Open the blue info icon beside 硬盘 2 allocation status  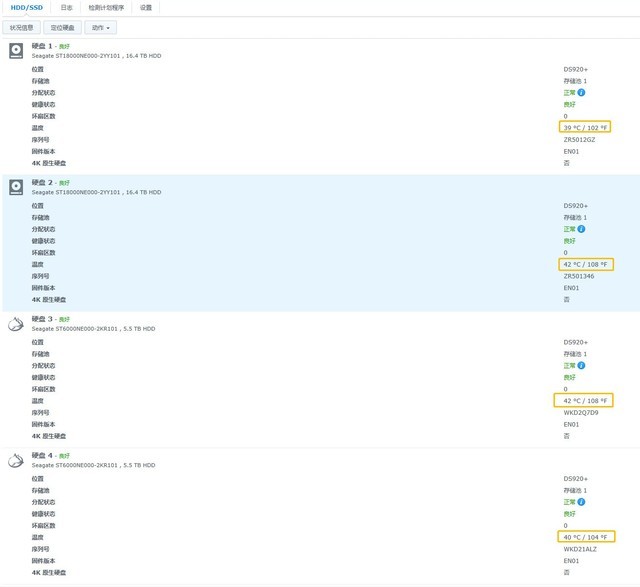581,229
